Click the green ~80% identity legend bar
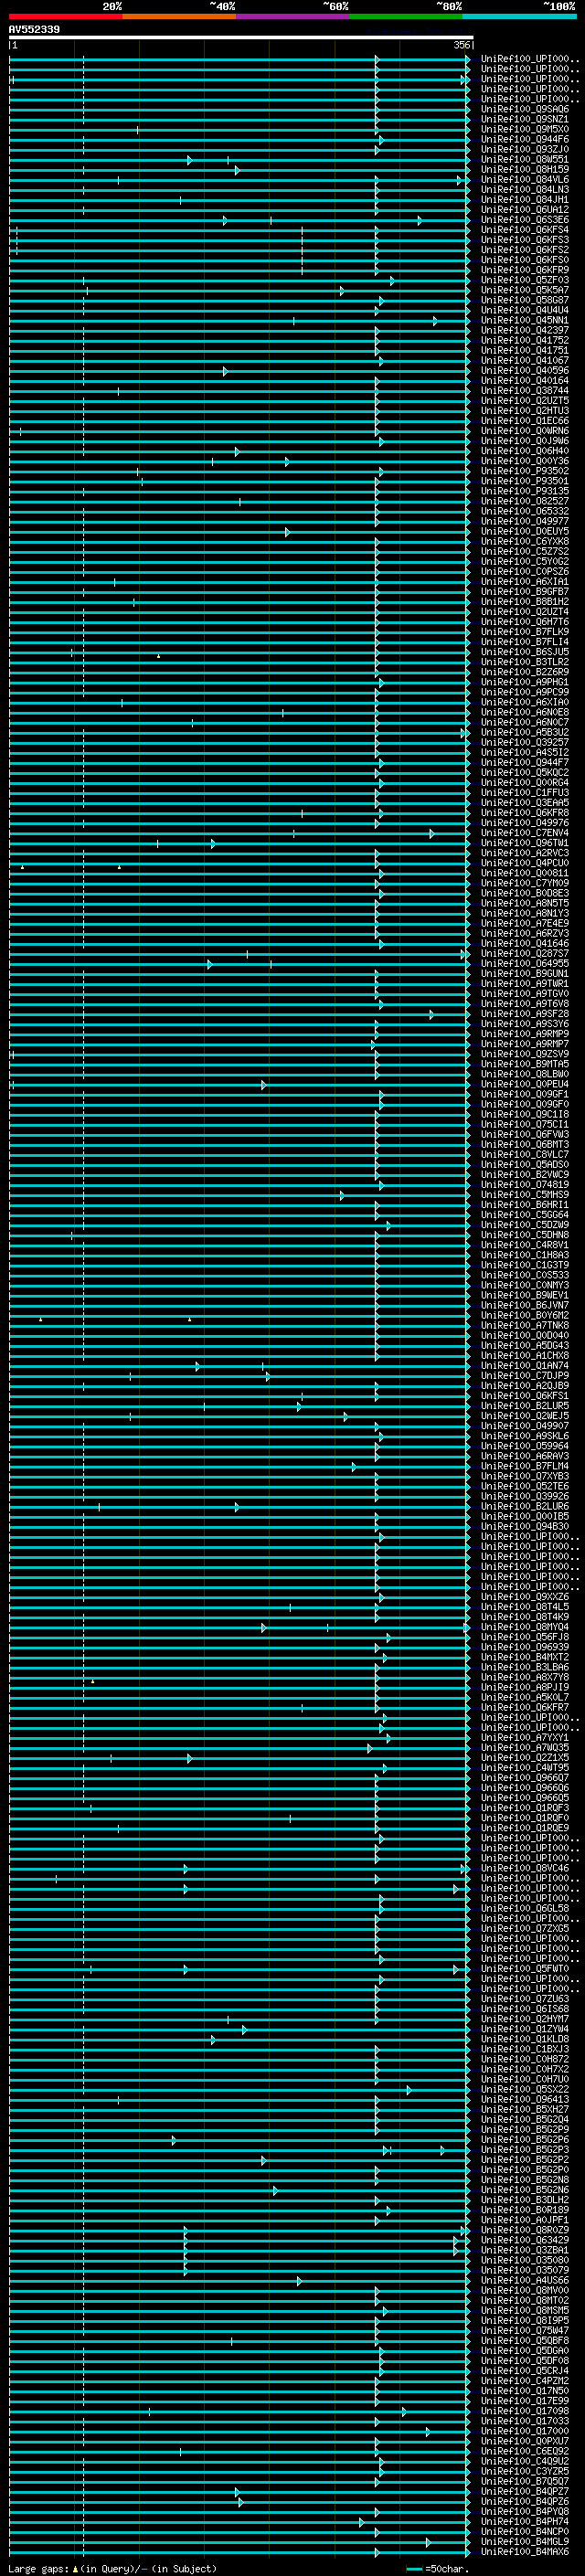Image resolution: width=585 pixels, height=2576 pixels. pos(405,16)
